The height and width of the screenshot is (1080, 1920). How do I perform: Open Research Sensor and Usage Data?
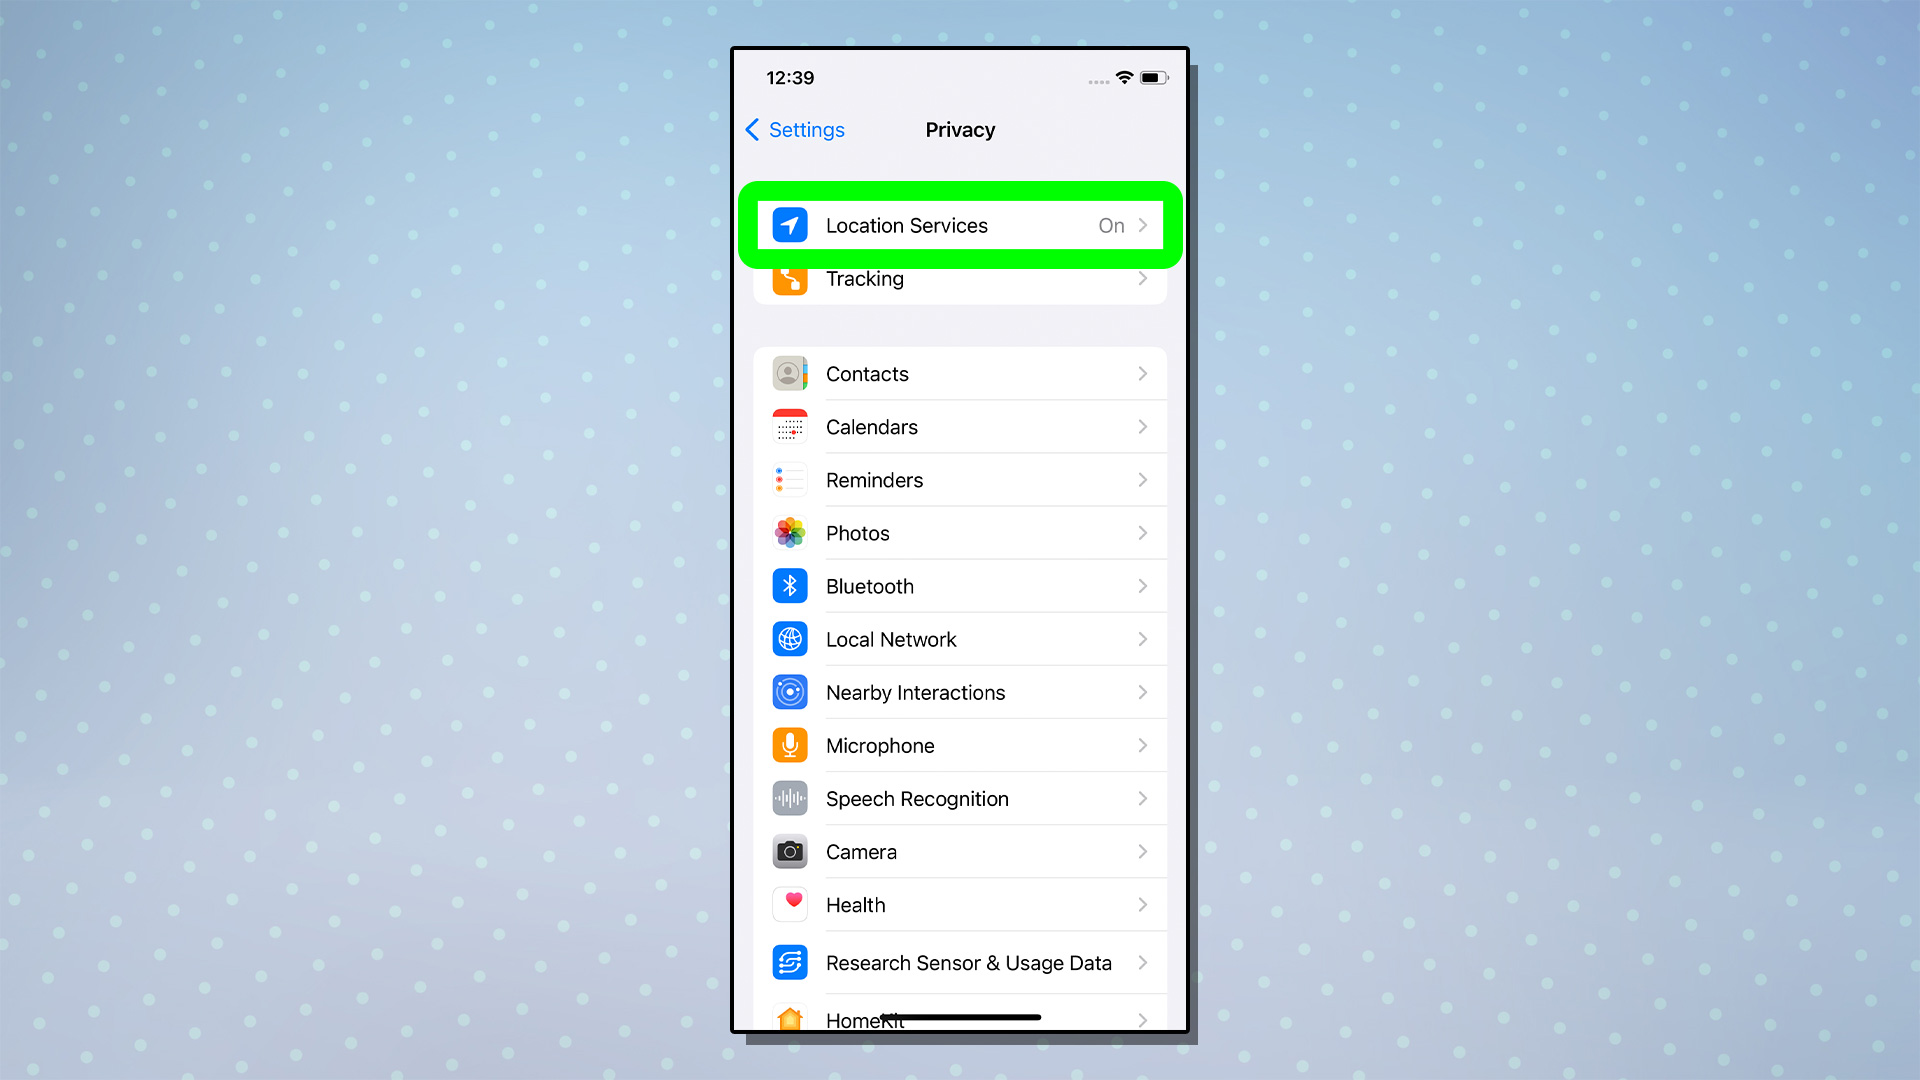[960, 963]
